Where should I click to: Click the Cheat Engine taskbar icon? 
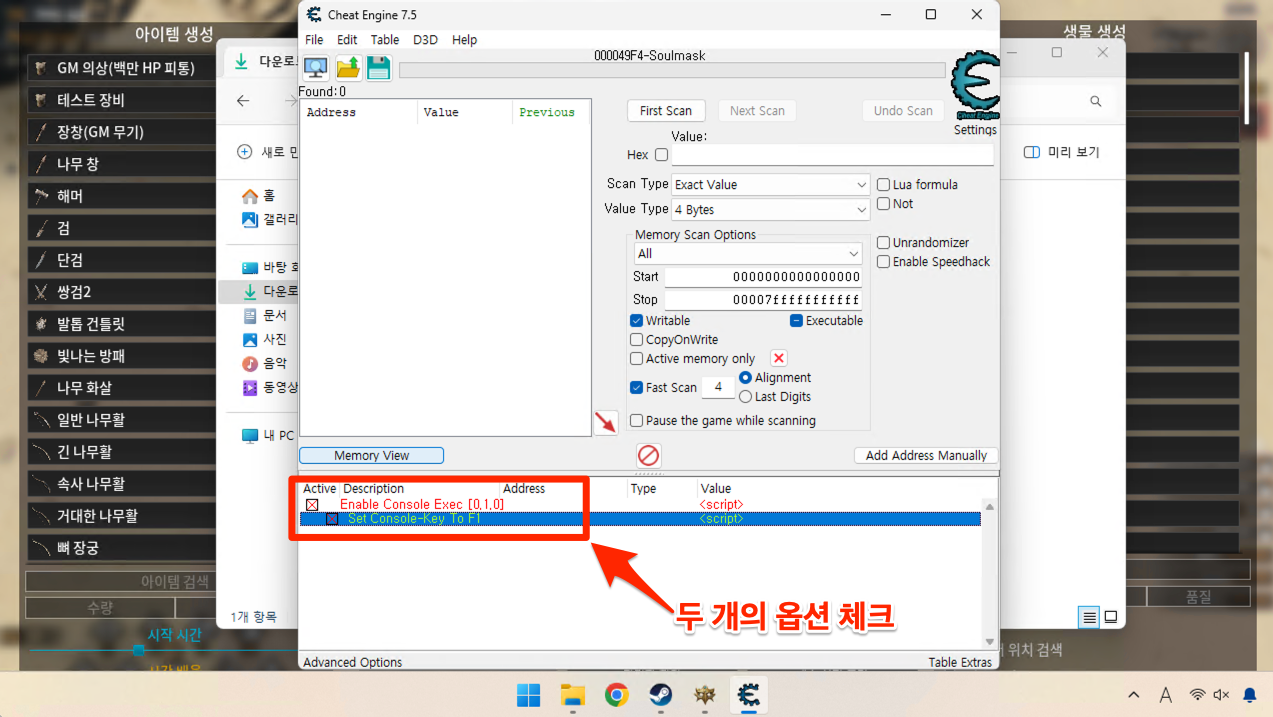(x=748, y=695)
